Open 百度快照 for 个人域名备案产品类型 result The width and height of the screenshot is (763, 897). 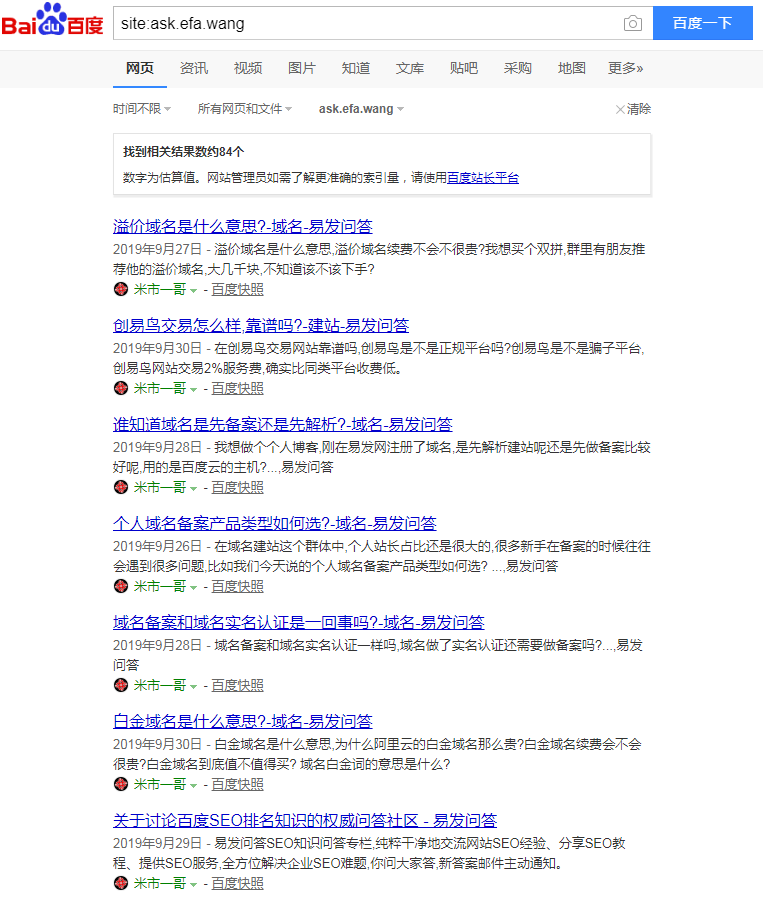click(237, 586)
